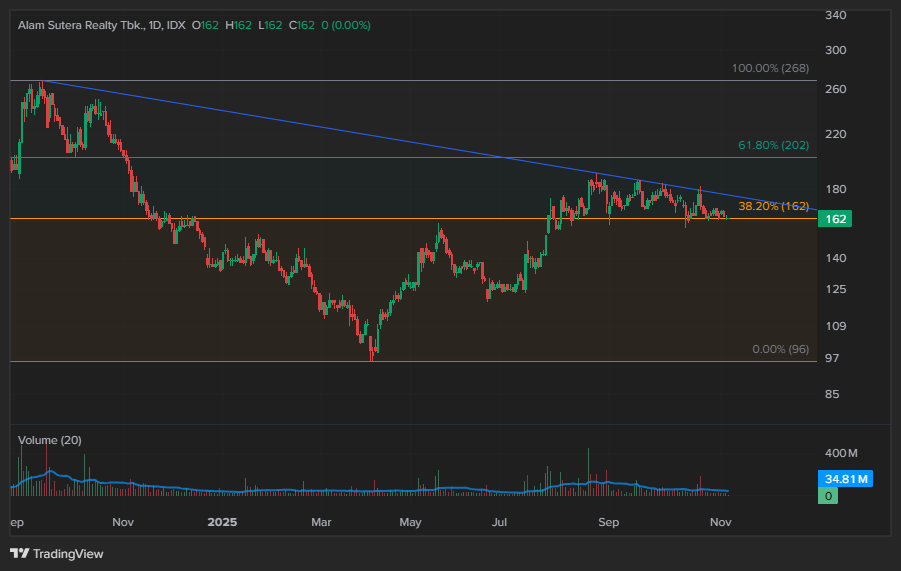Click the green 162 current price tag
This screenshot has height=571, width=901.
837,219
